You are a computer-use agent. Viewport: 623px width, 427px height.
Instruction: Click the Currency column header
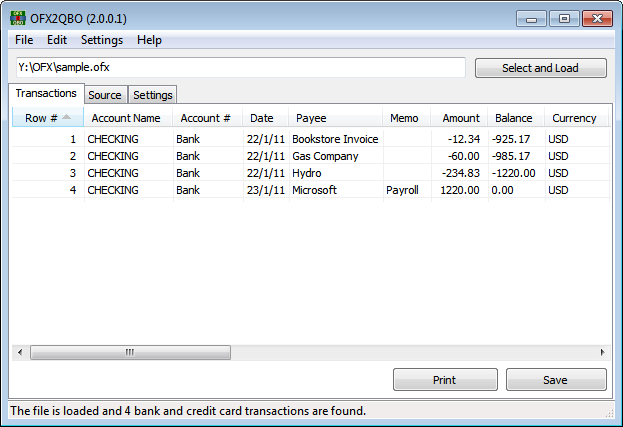(576, 118)
